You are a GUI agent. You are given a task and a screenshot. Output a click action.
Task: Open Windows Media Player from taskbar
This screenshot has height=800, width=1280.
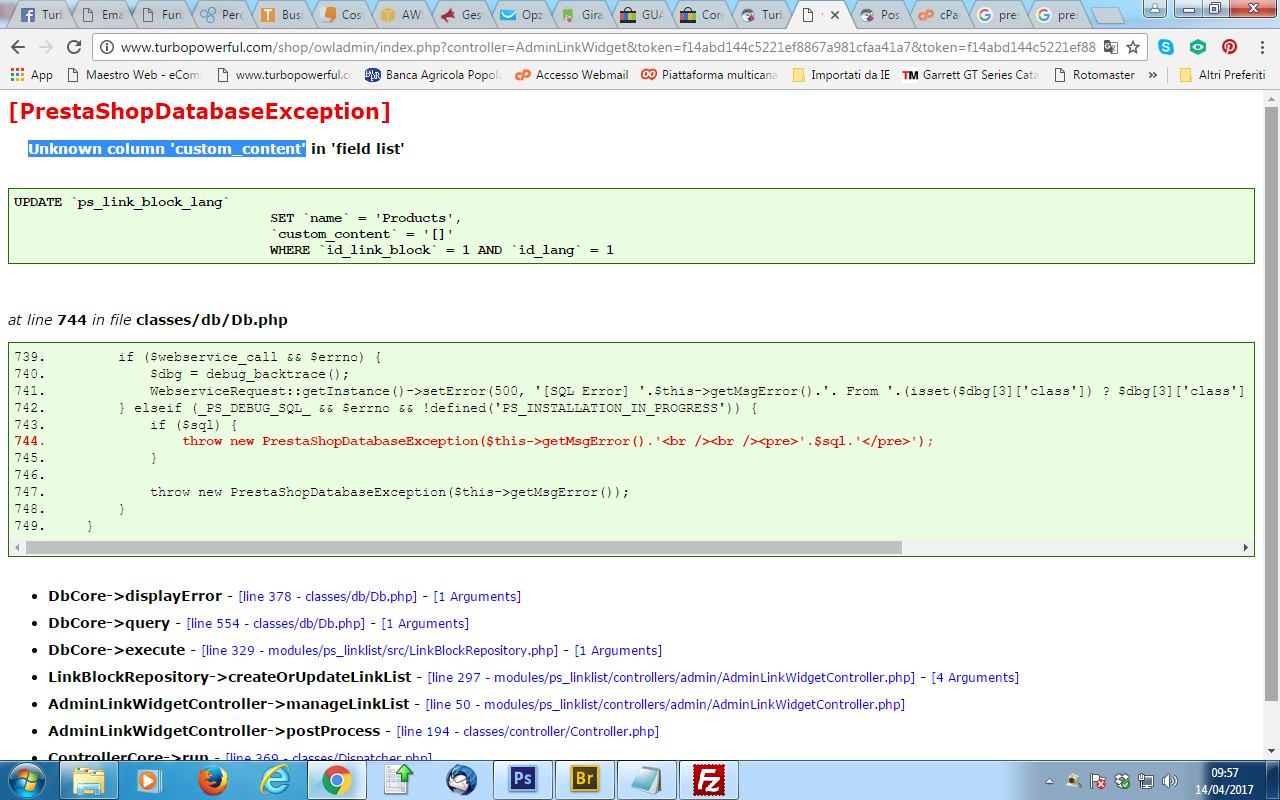tap(150, 779)
